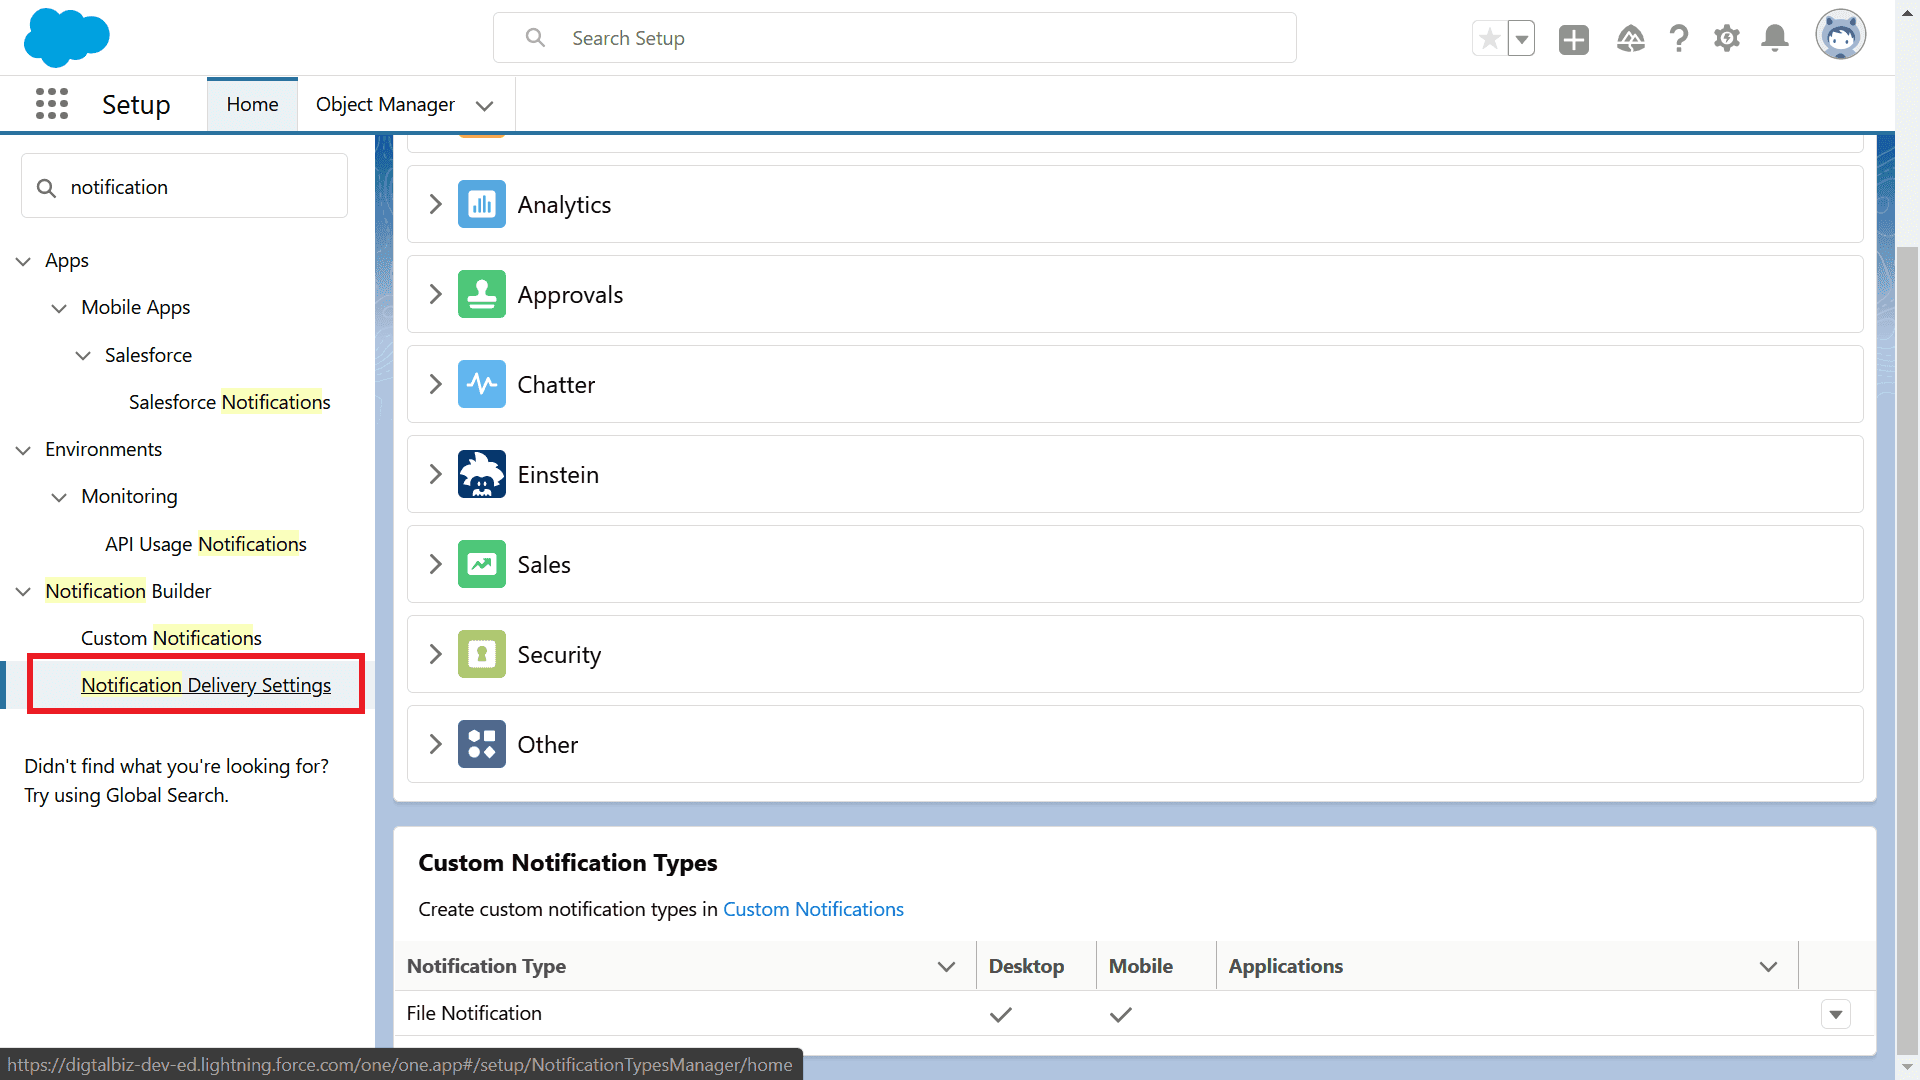
Task: Click the Mobile column header
Action: 1141,966
